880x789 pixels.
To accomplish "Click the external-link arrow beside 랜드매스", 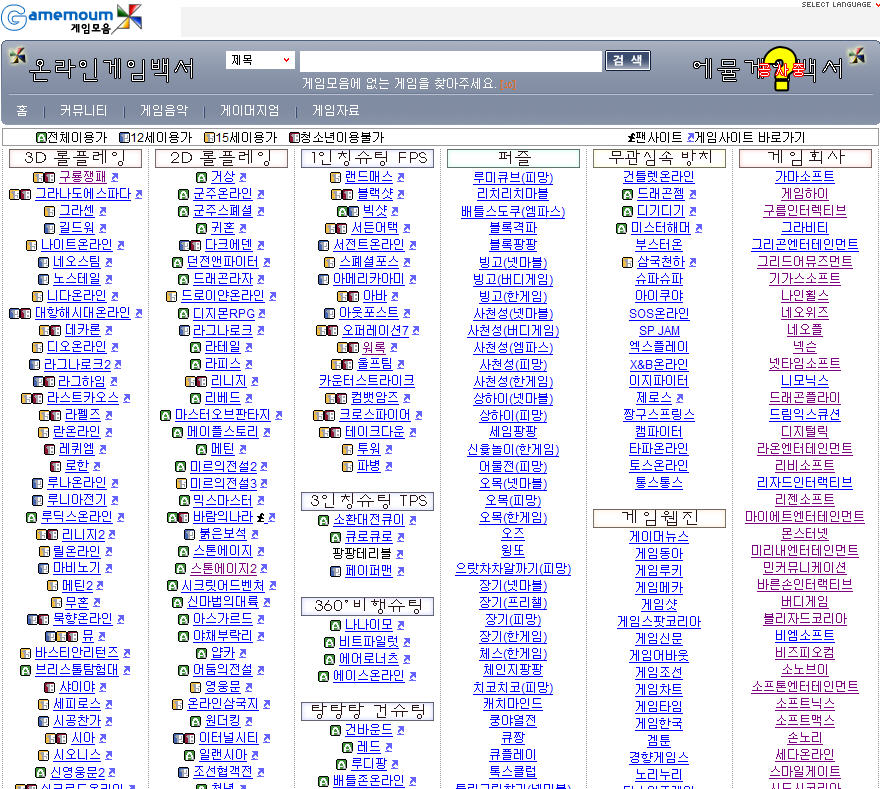I will 401,177.
